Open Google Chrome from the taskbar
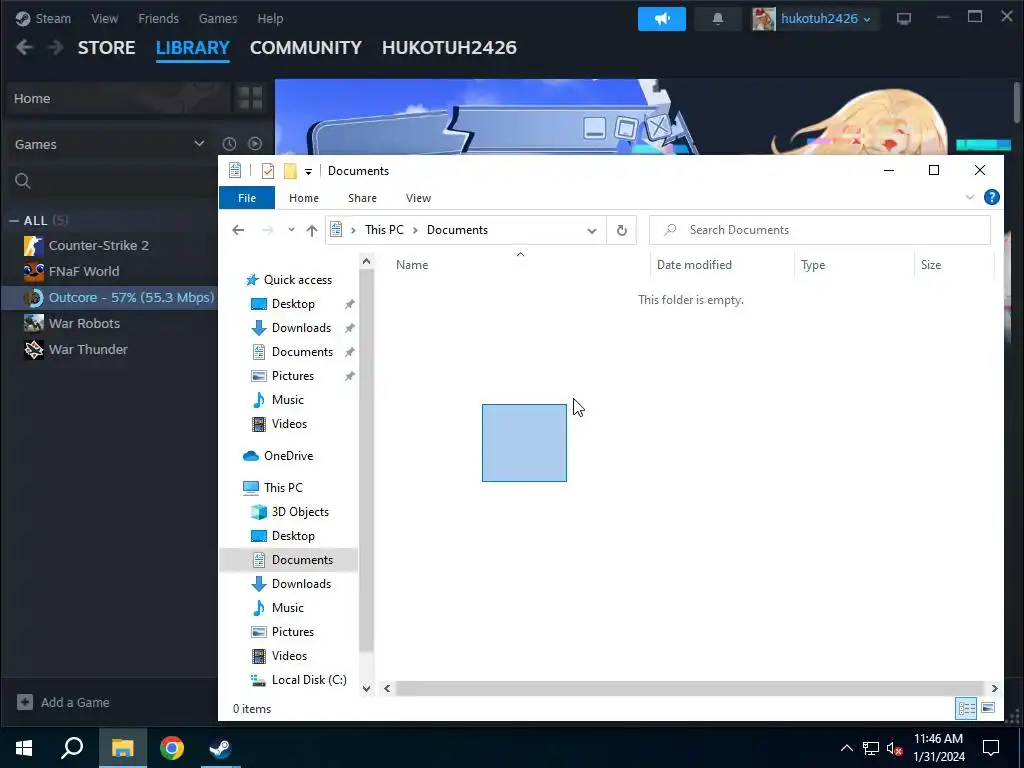 pos(172,748)
